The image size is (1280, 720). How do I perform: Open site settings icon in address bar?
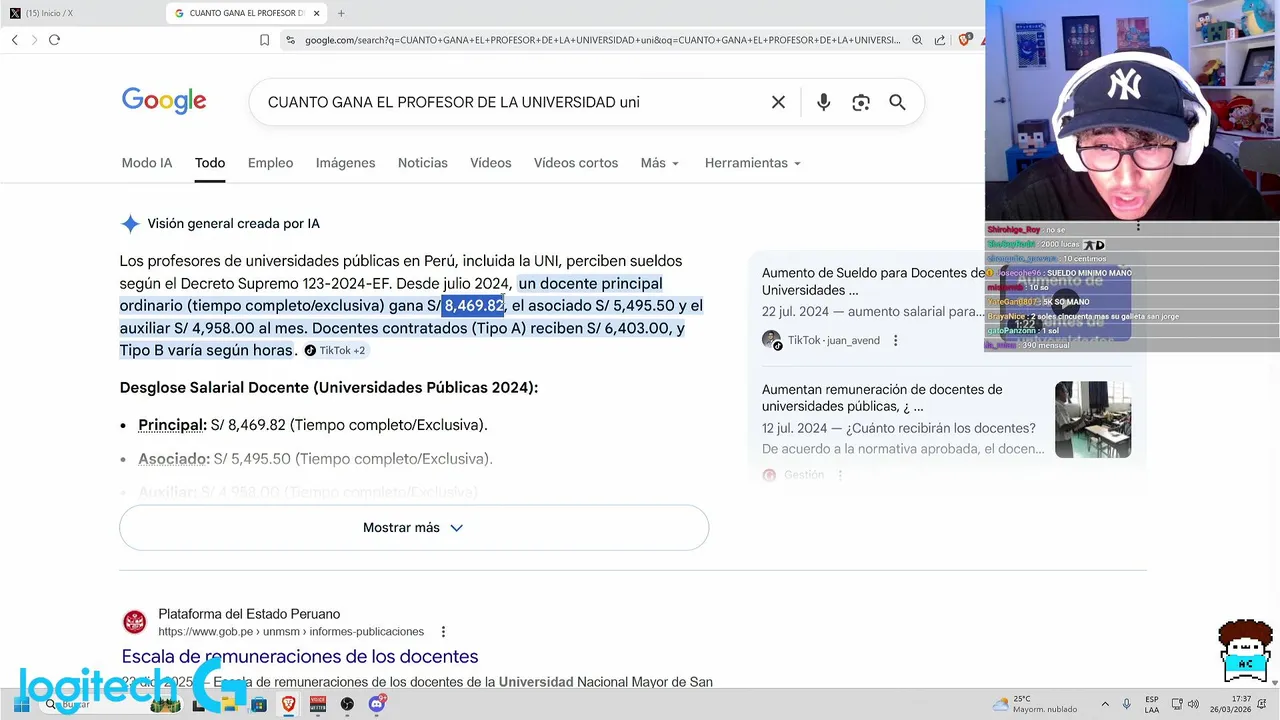[290, 40]
